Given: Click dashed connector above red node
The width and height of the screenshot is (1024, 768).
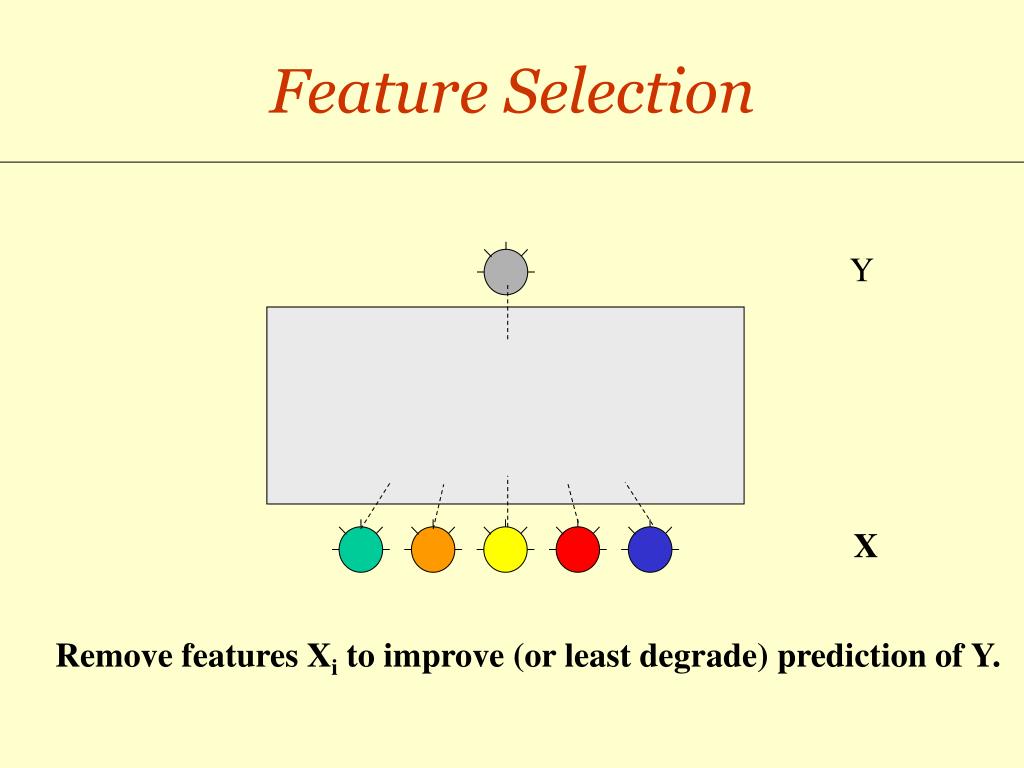Looking at the screenshot, I should 573,505.
